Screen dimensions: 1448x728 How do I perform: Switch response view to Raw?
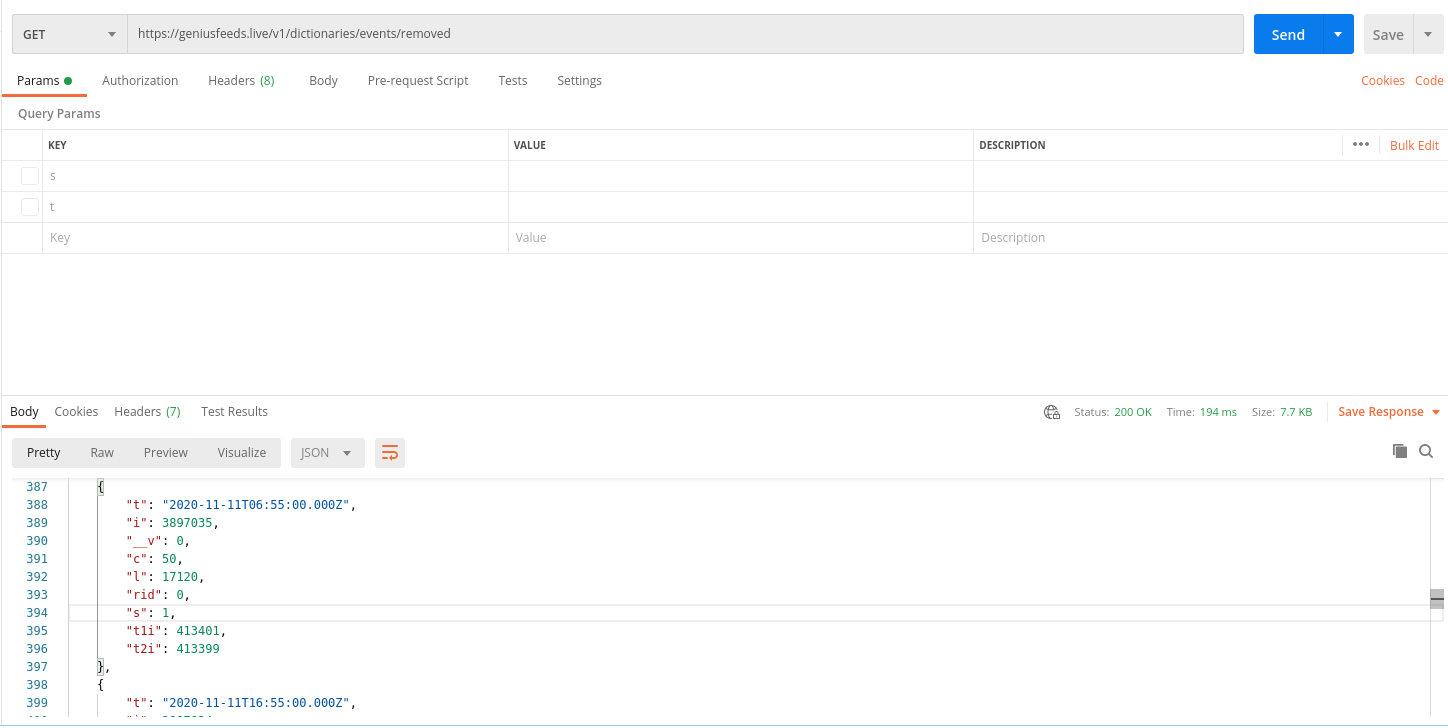click(x=101, y=452)
